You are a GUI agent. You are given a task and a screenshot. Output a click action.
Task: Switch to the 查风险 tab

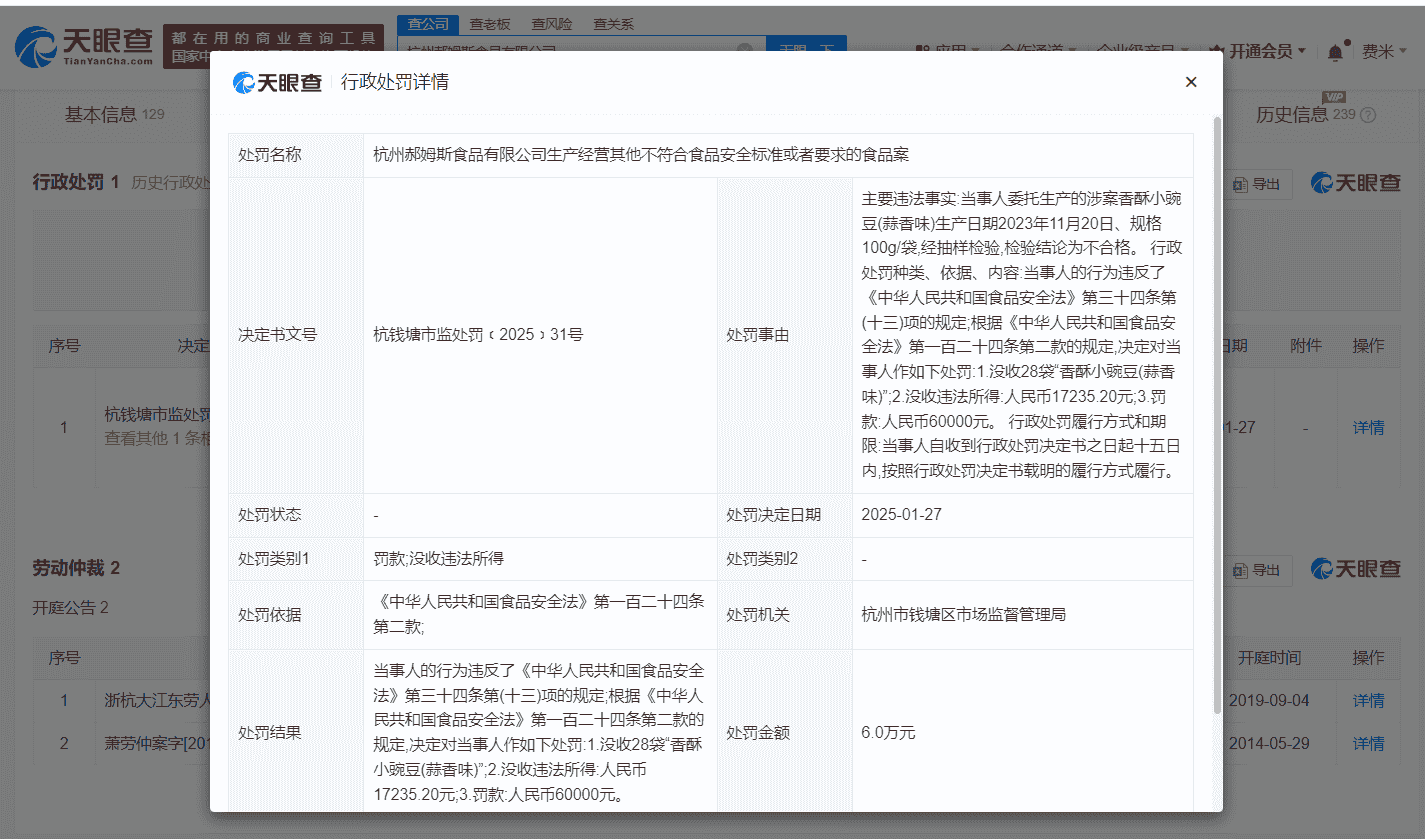pos(551,23)
